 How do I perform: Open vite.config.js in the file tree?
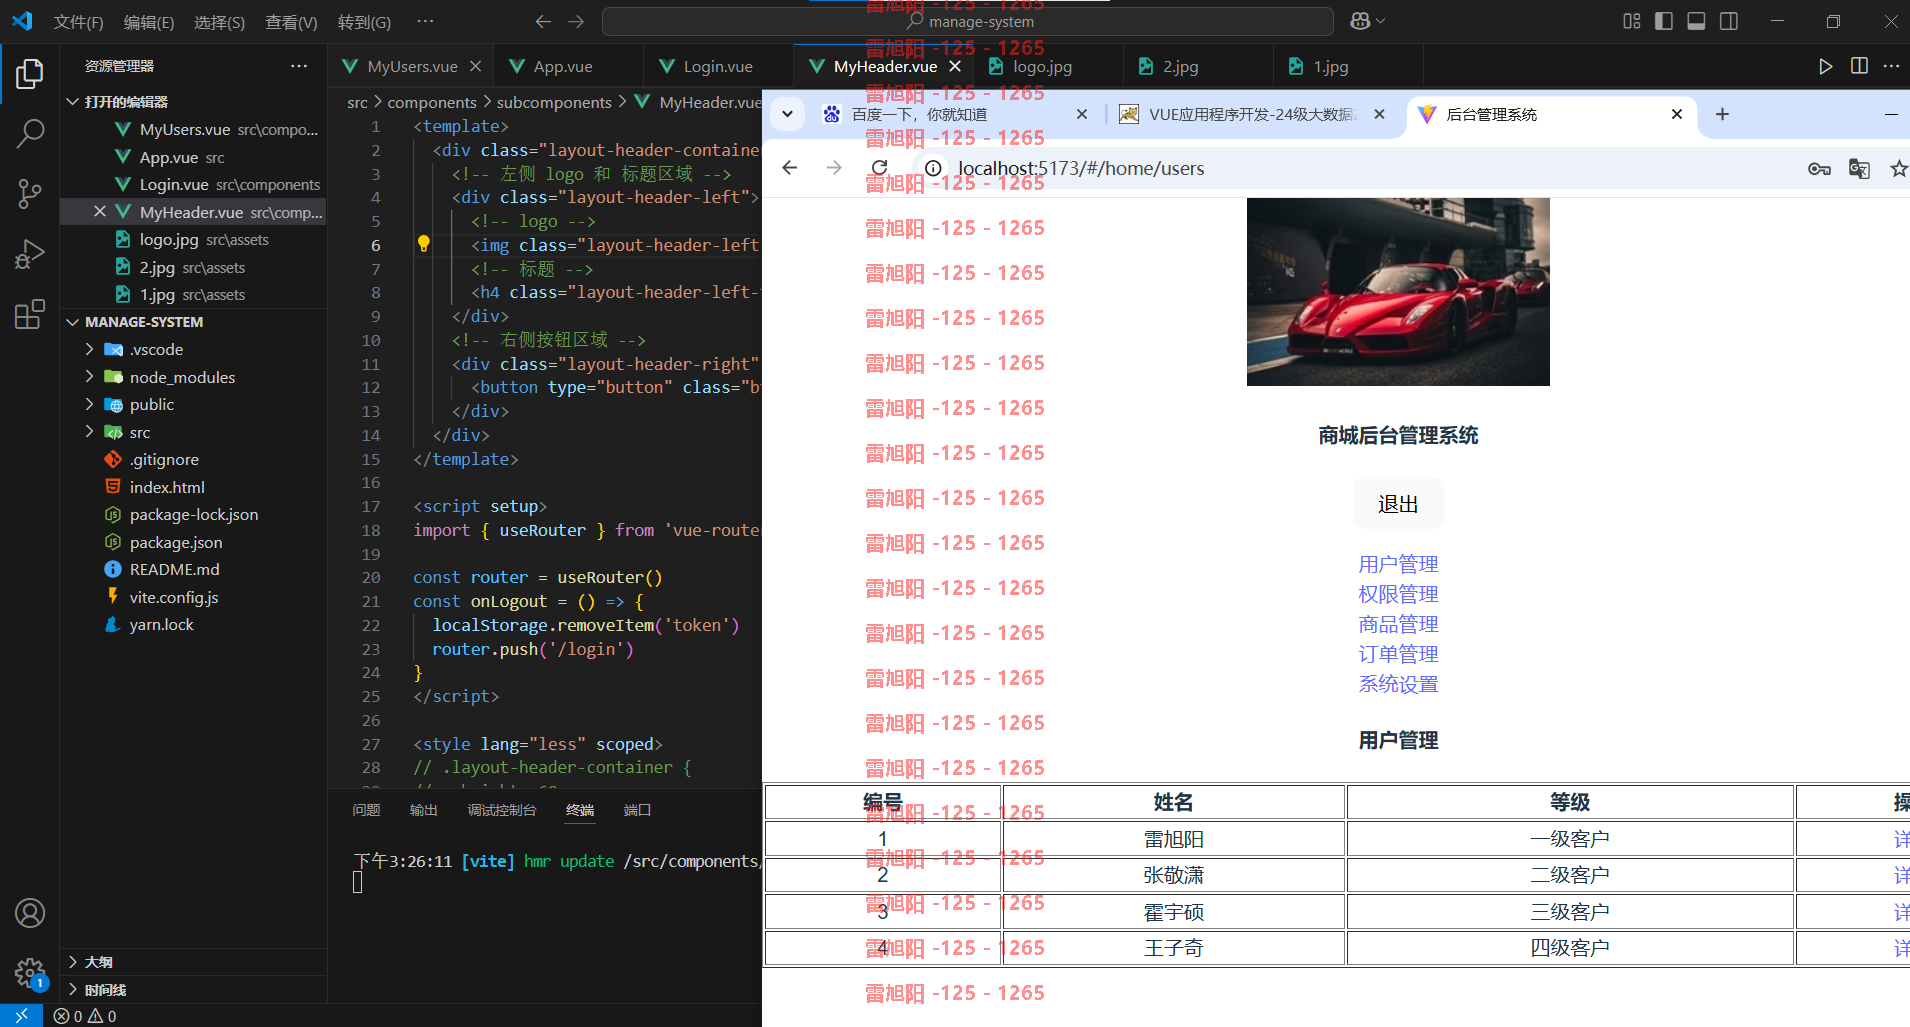pos(174,597)
